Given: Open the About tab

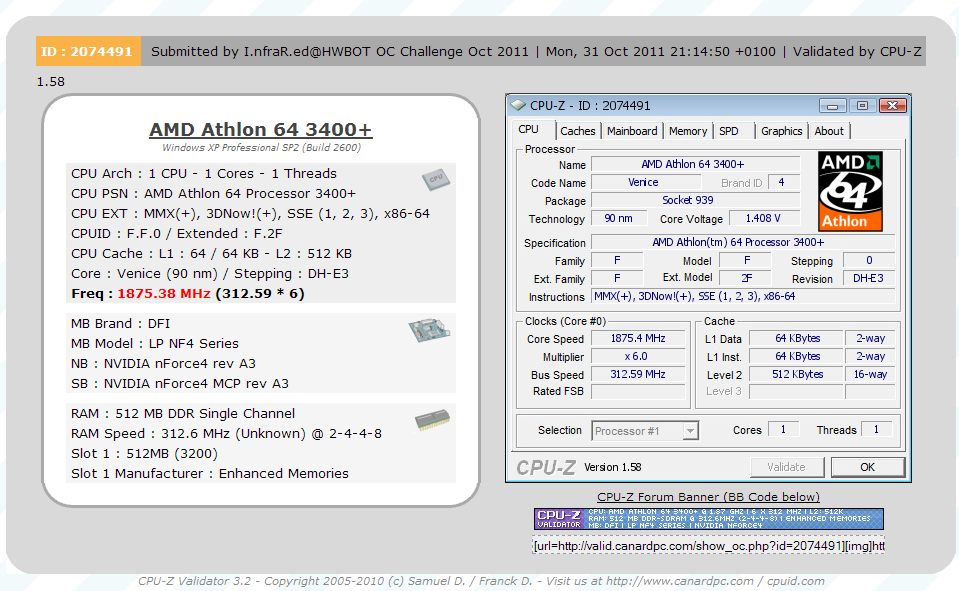Looking at the screenshot, I should click(829, 131).
